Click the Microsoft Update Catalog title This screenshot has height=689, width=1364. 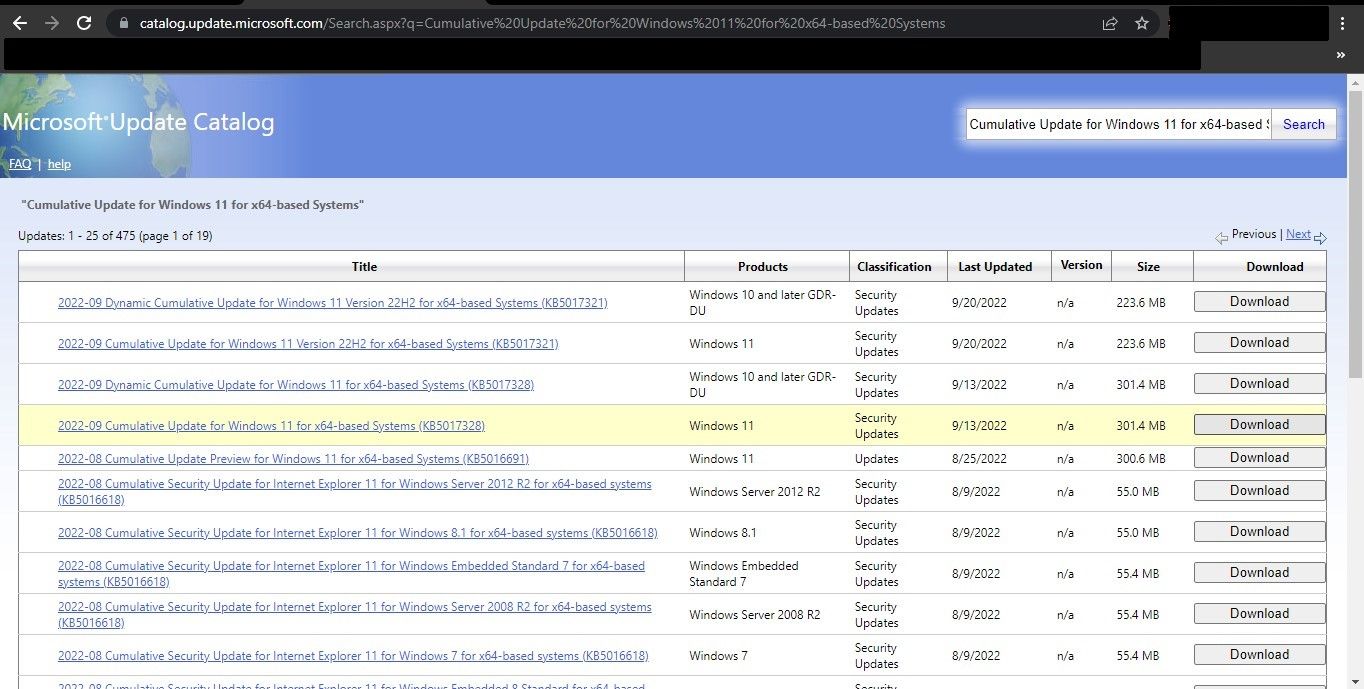tap(138, 123)
